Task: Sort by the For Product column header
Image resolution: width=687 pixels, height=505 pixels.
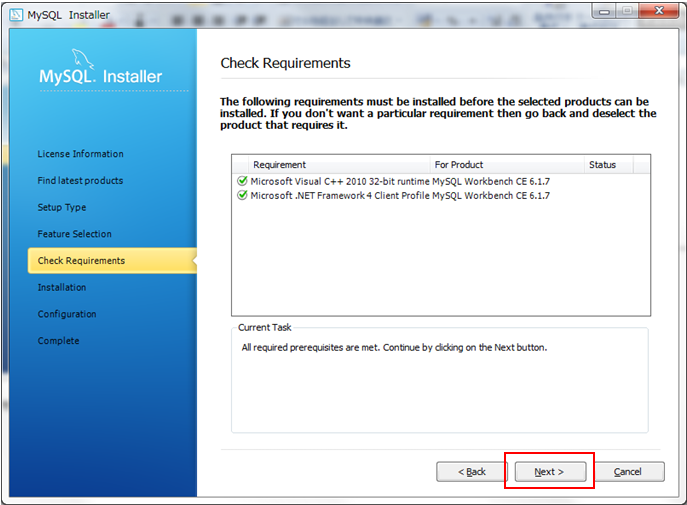Action: 507,165
